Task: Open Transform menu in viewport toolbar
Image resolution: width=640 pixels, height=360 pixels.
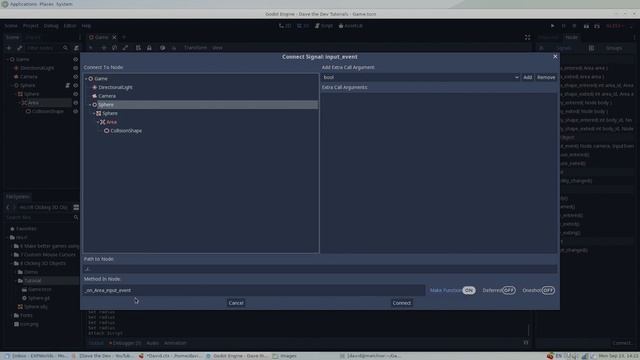Action: point(195,48)
